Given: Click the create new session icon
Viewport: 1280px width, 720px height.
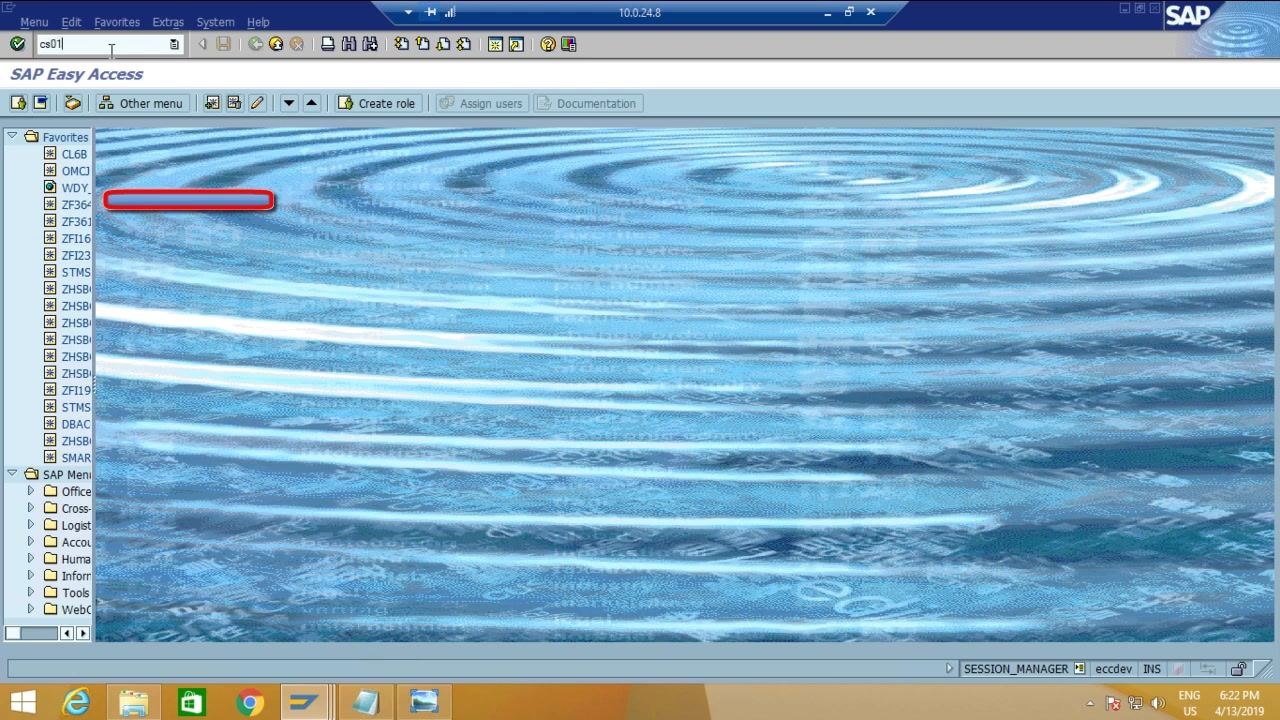Looking at the screenshot, I should (495, 44).
